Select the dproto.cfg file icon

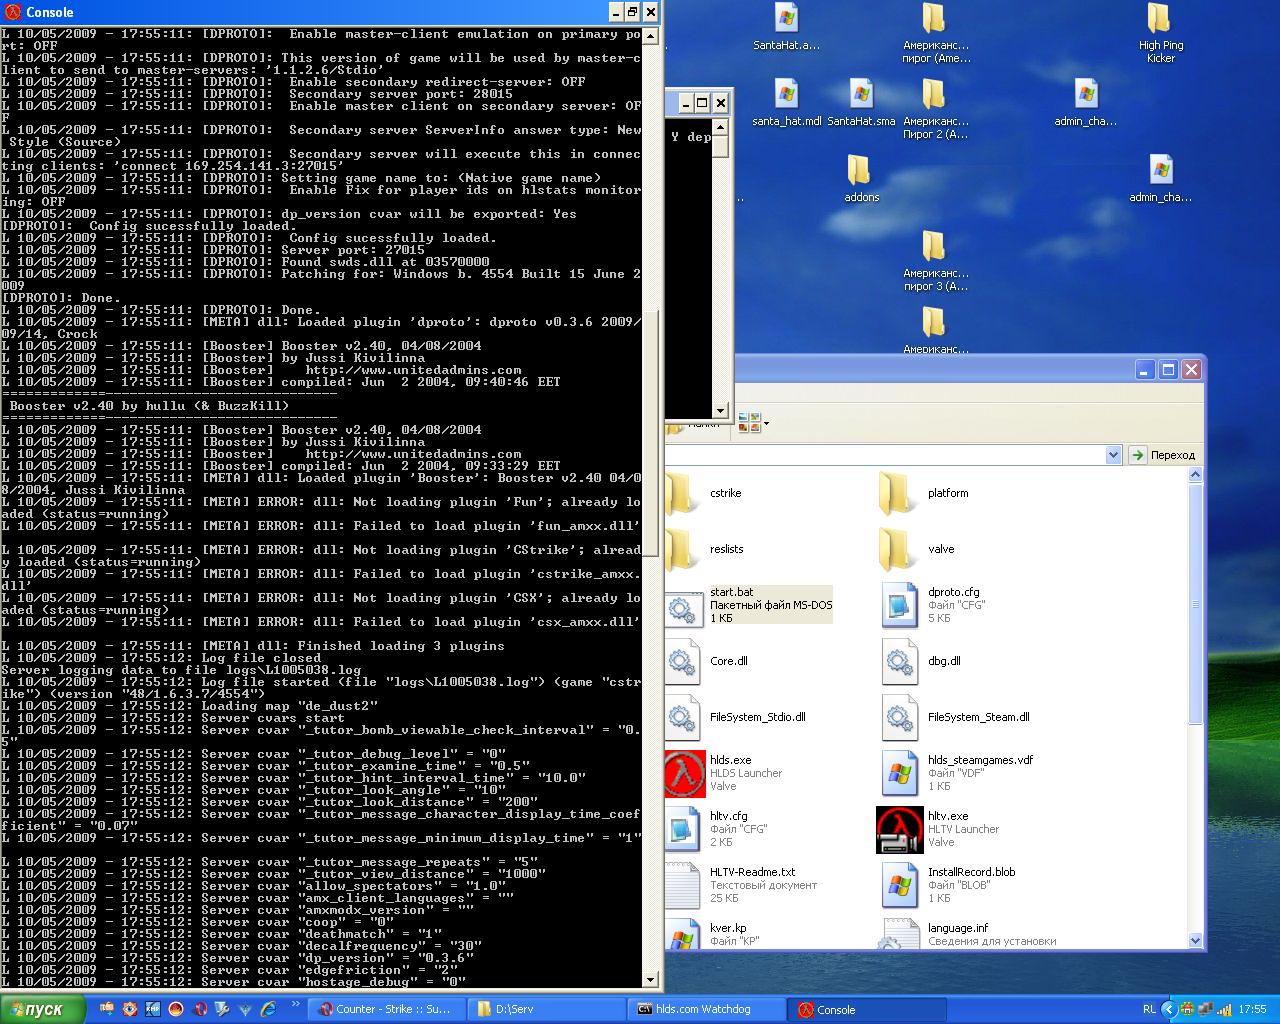899,605
